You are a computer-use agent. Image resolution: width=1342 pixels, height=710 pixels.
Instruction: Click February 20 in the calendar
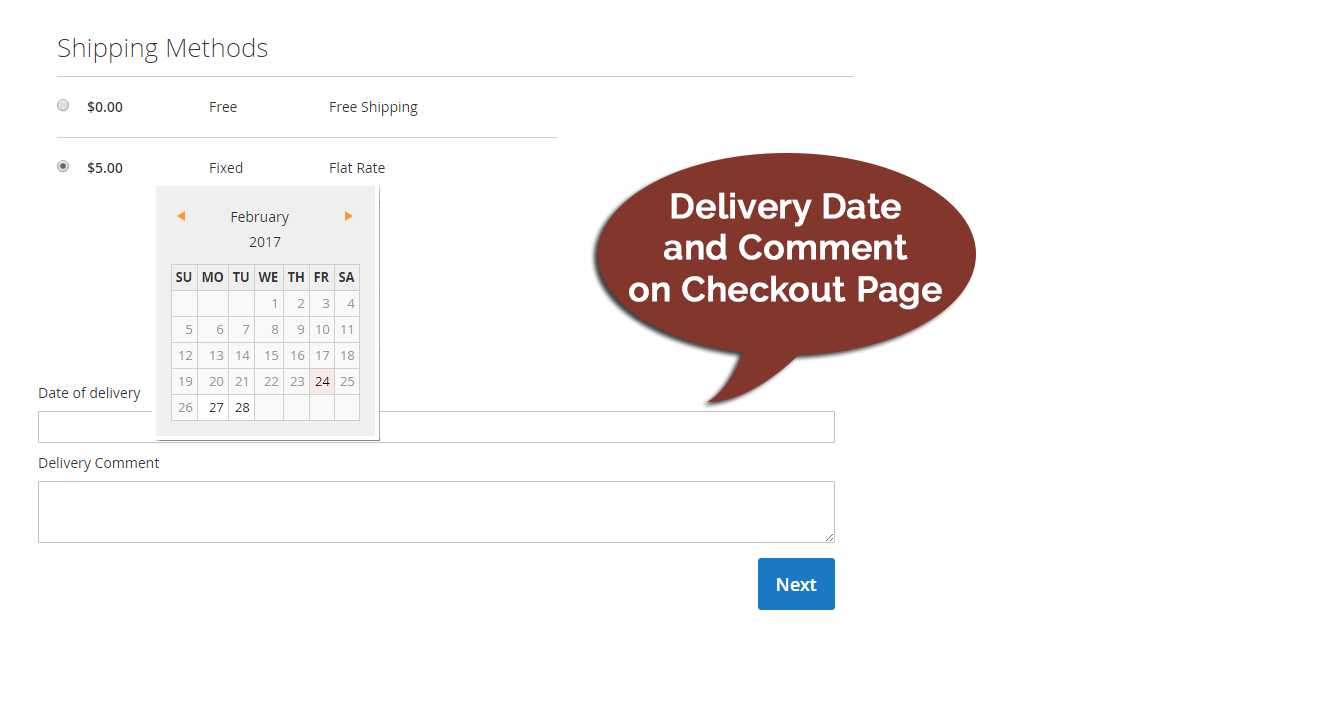[x=216, y=381]
